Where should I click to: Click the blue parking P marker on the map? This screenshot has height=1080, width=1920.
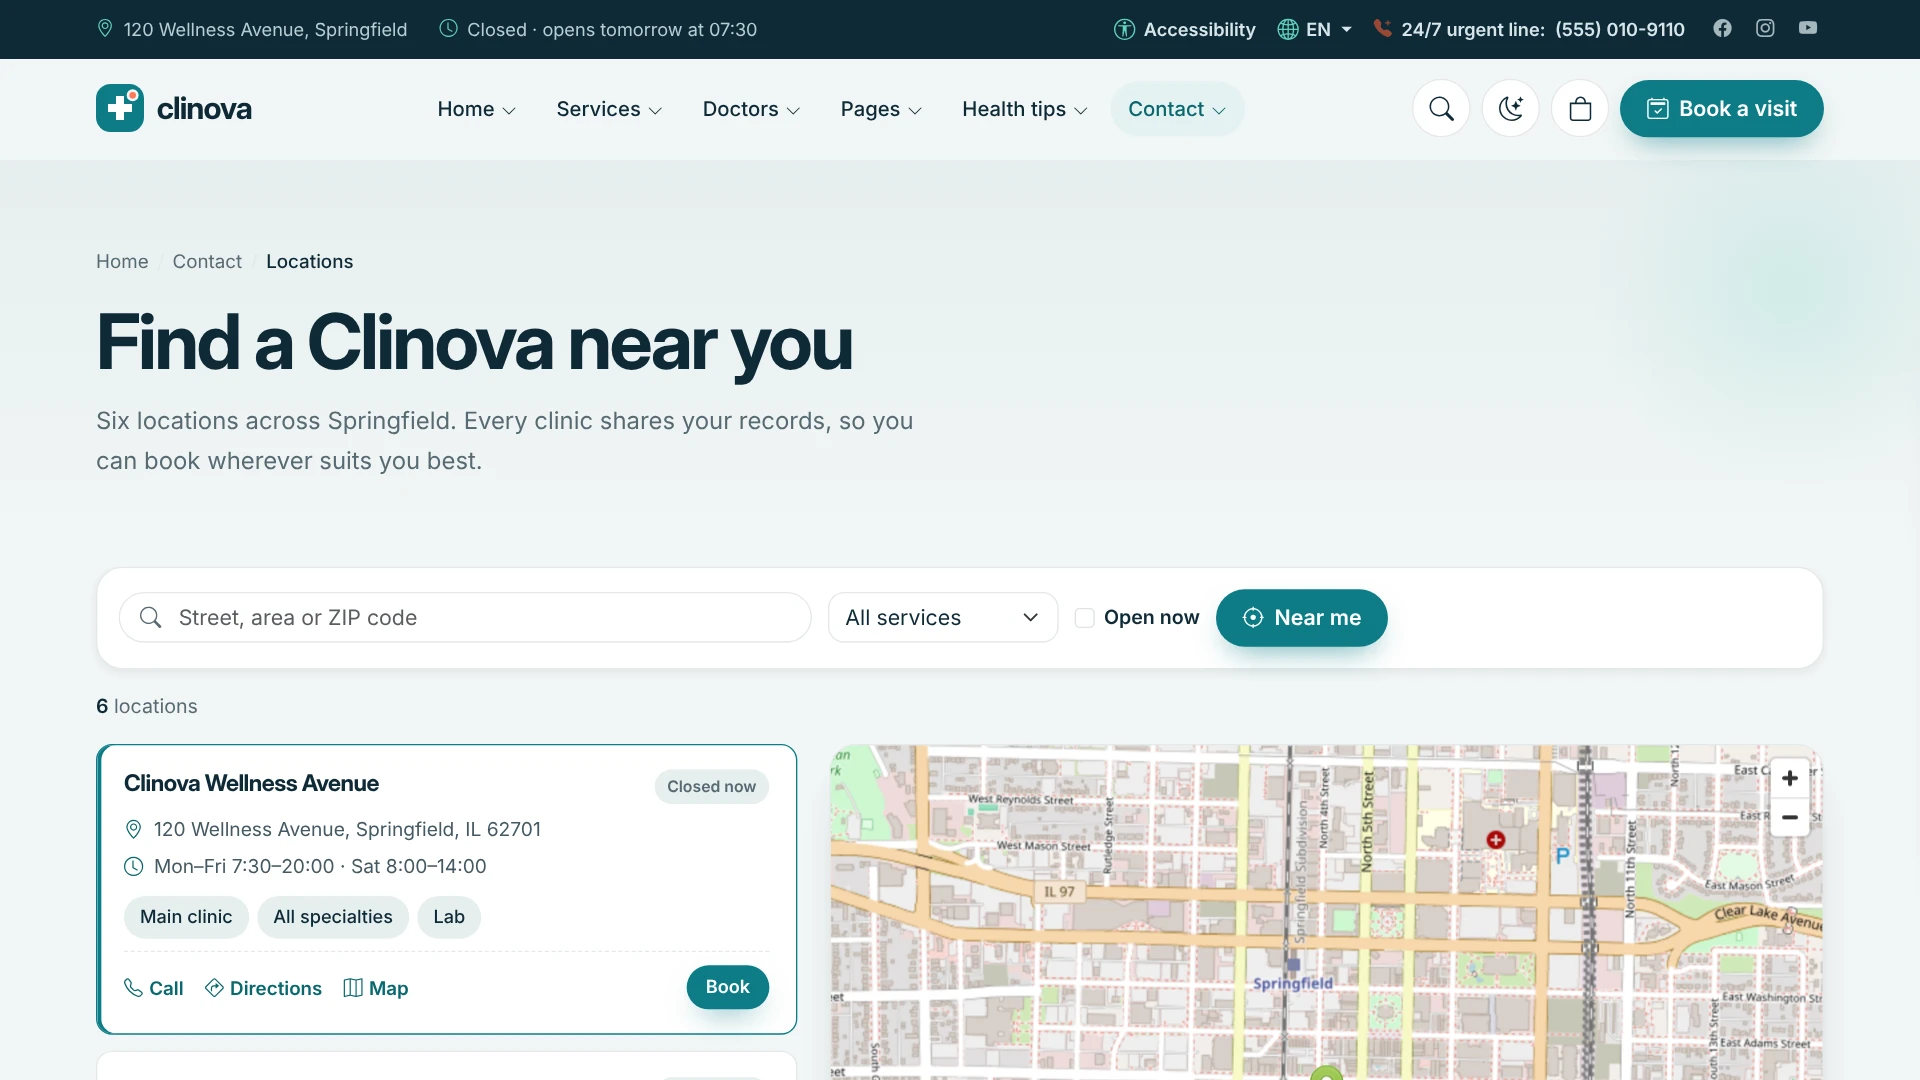[1563, 855]
